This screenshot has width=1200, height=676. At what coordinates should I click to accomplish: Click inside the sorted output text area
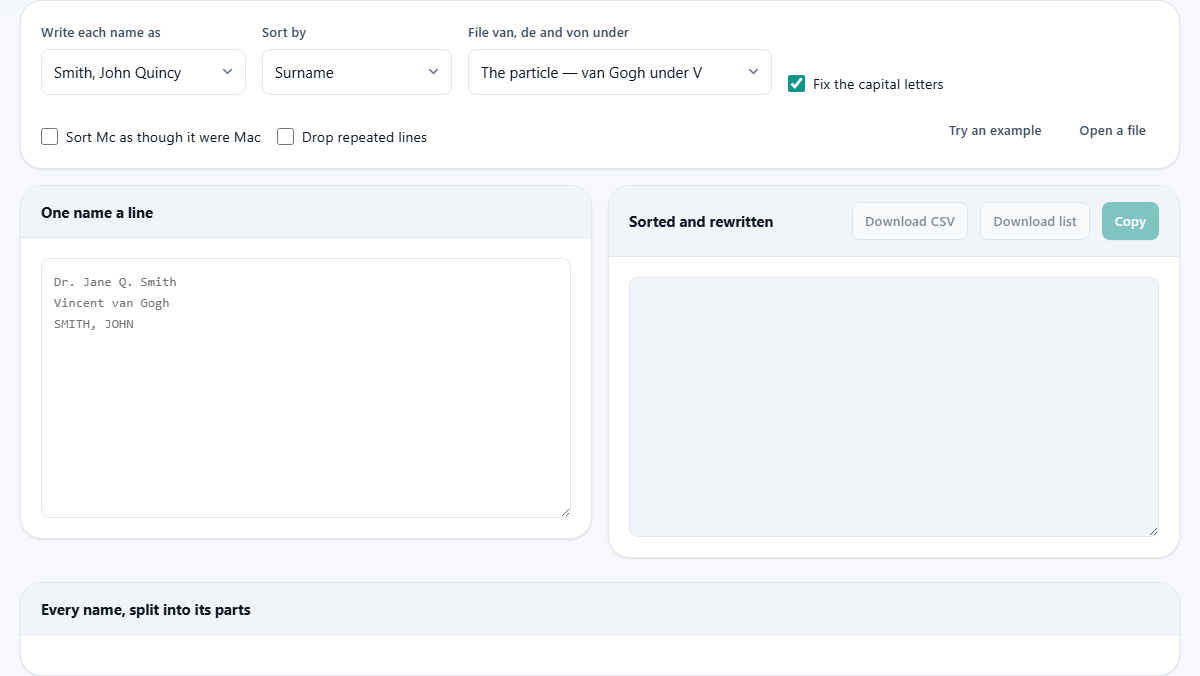894,407
